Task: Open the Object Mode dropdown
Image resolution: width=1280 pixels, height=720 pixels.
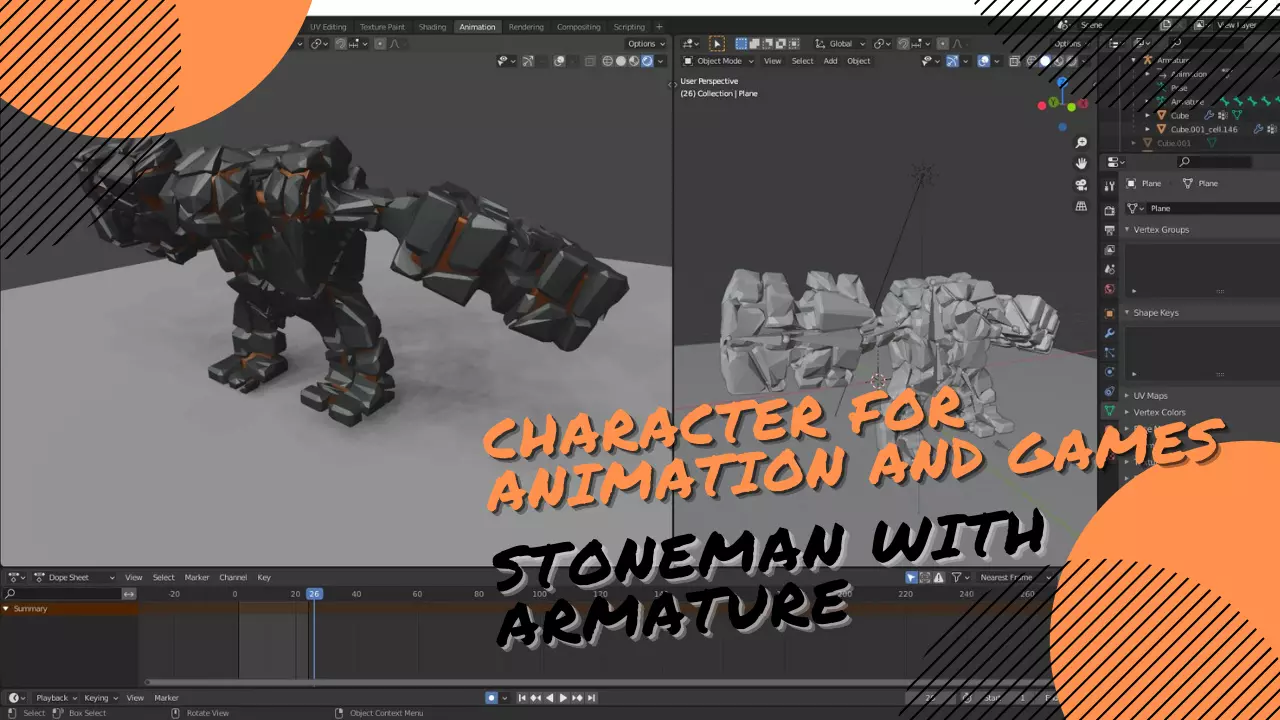Action: 720,61
